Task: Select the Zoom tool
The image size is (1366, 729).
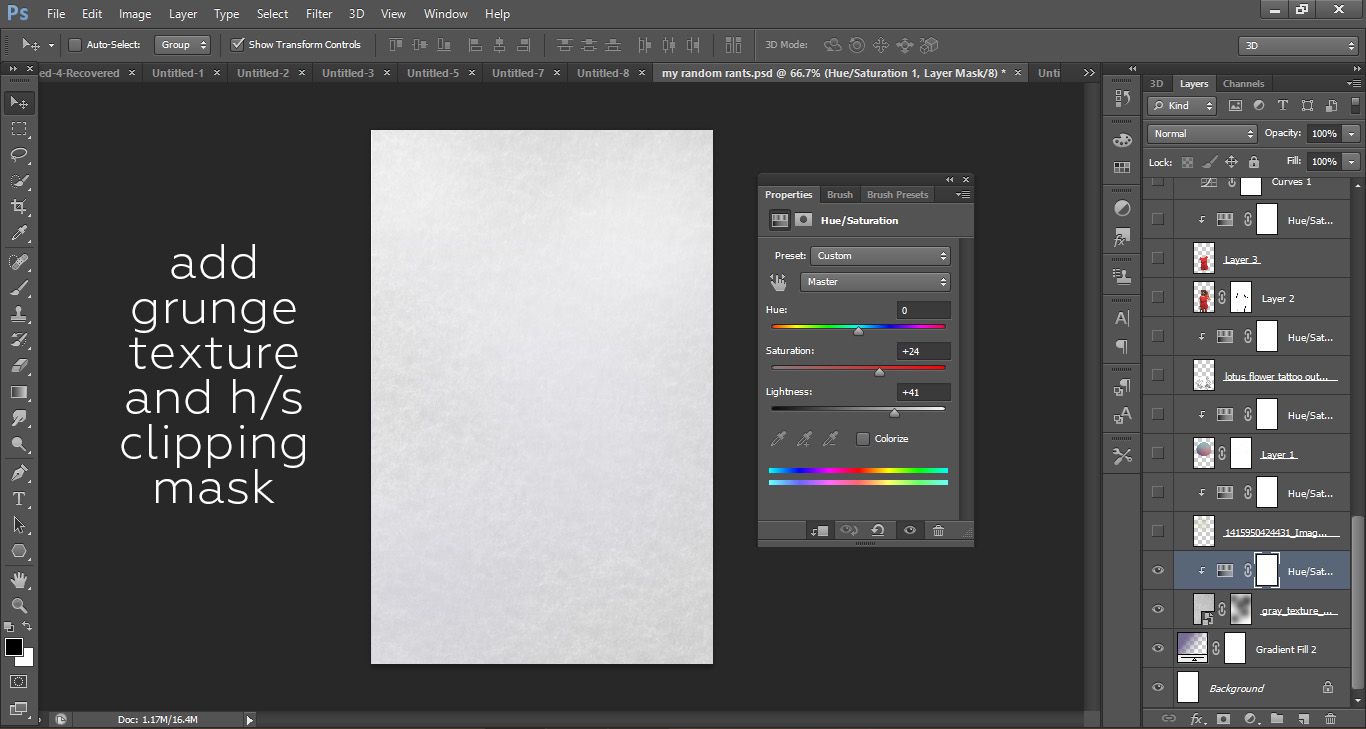Action: coord(19,605)
